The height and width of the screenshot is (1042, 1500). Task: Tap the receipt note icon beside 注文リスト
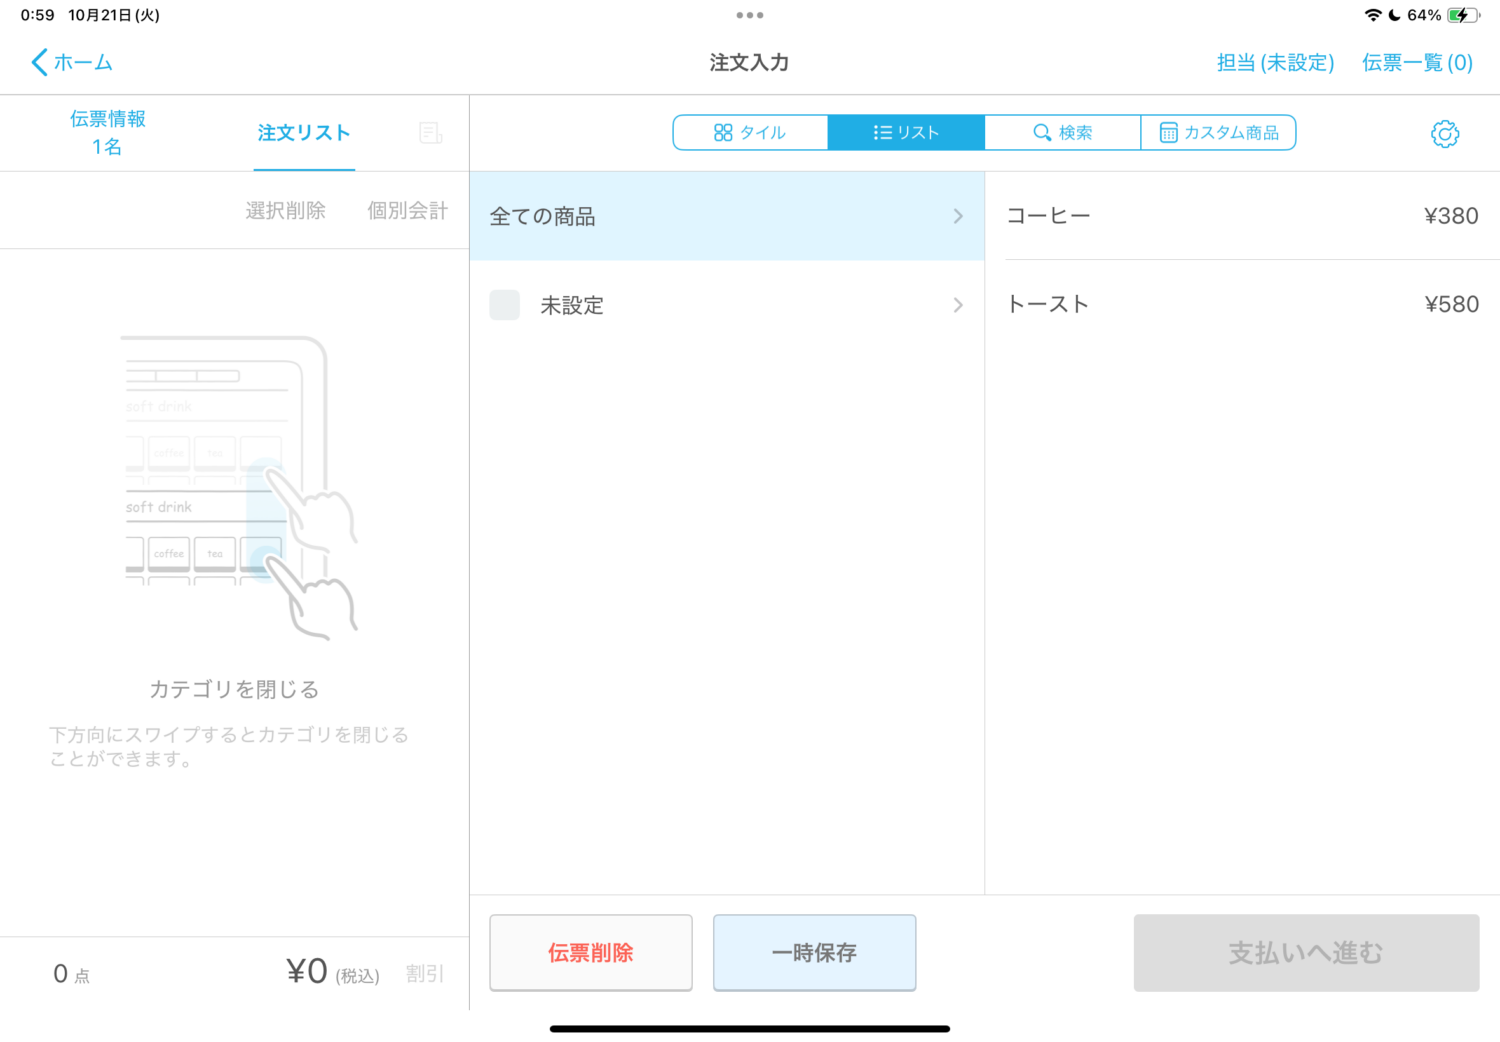pos(430,133)
